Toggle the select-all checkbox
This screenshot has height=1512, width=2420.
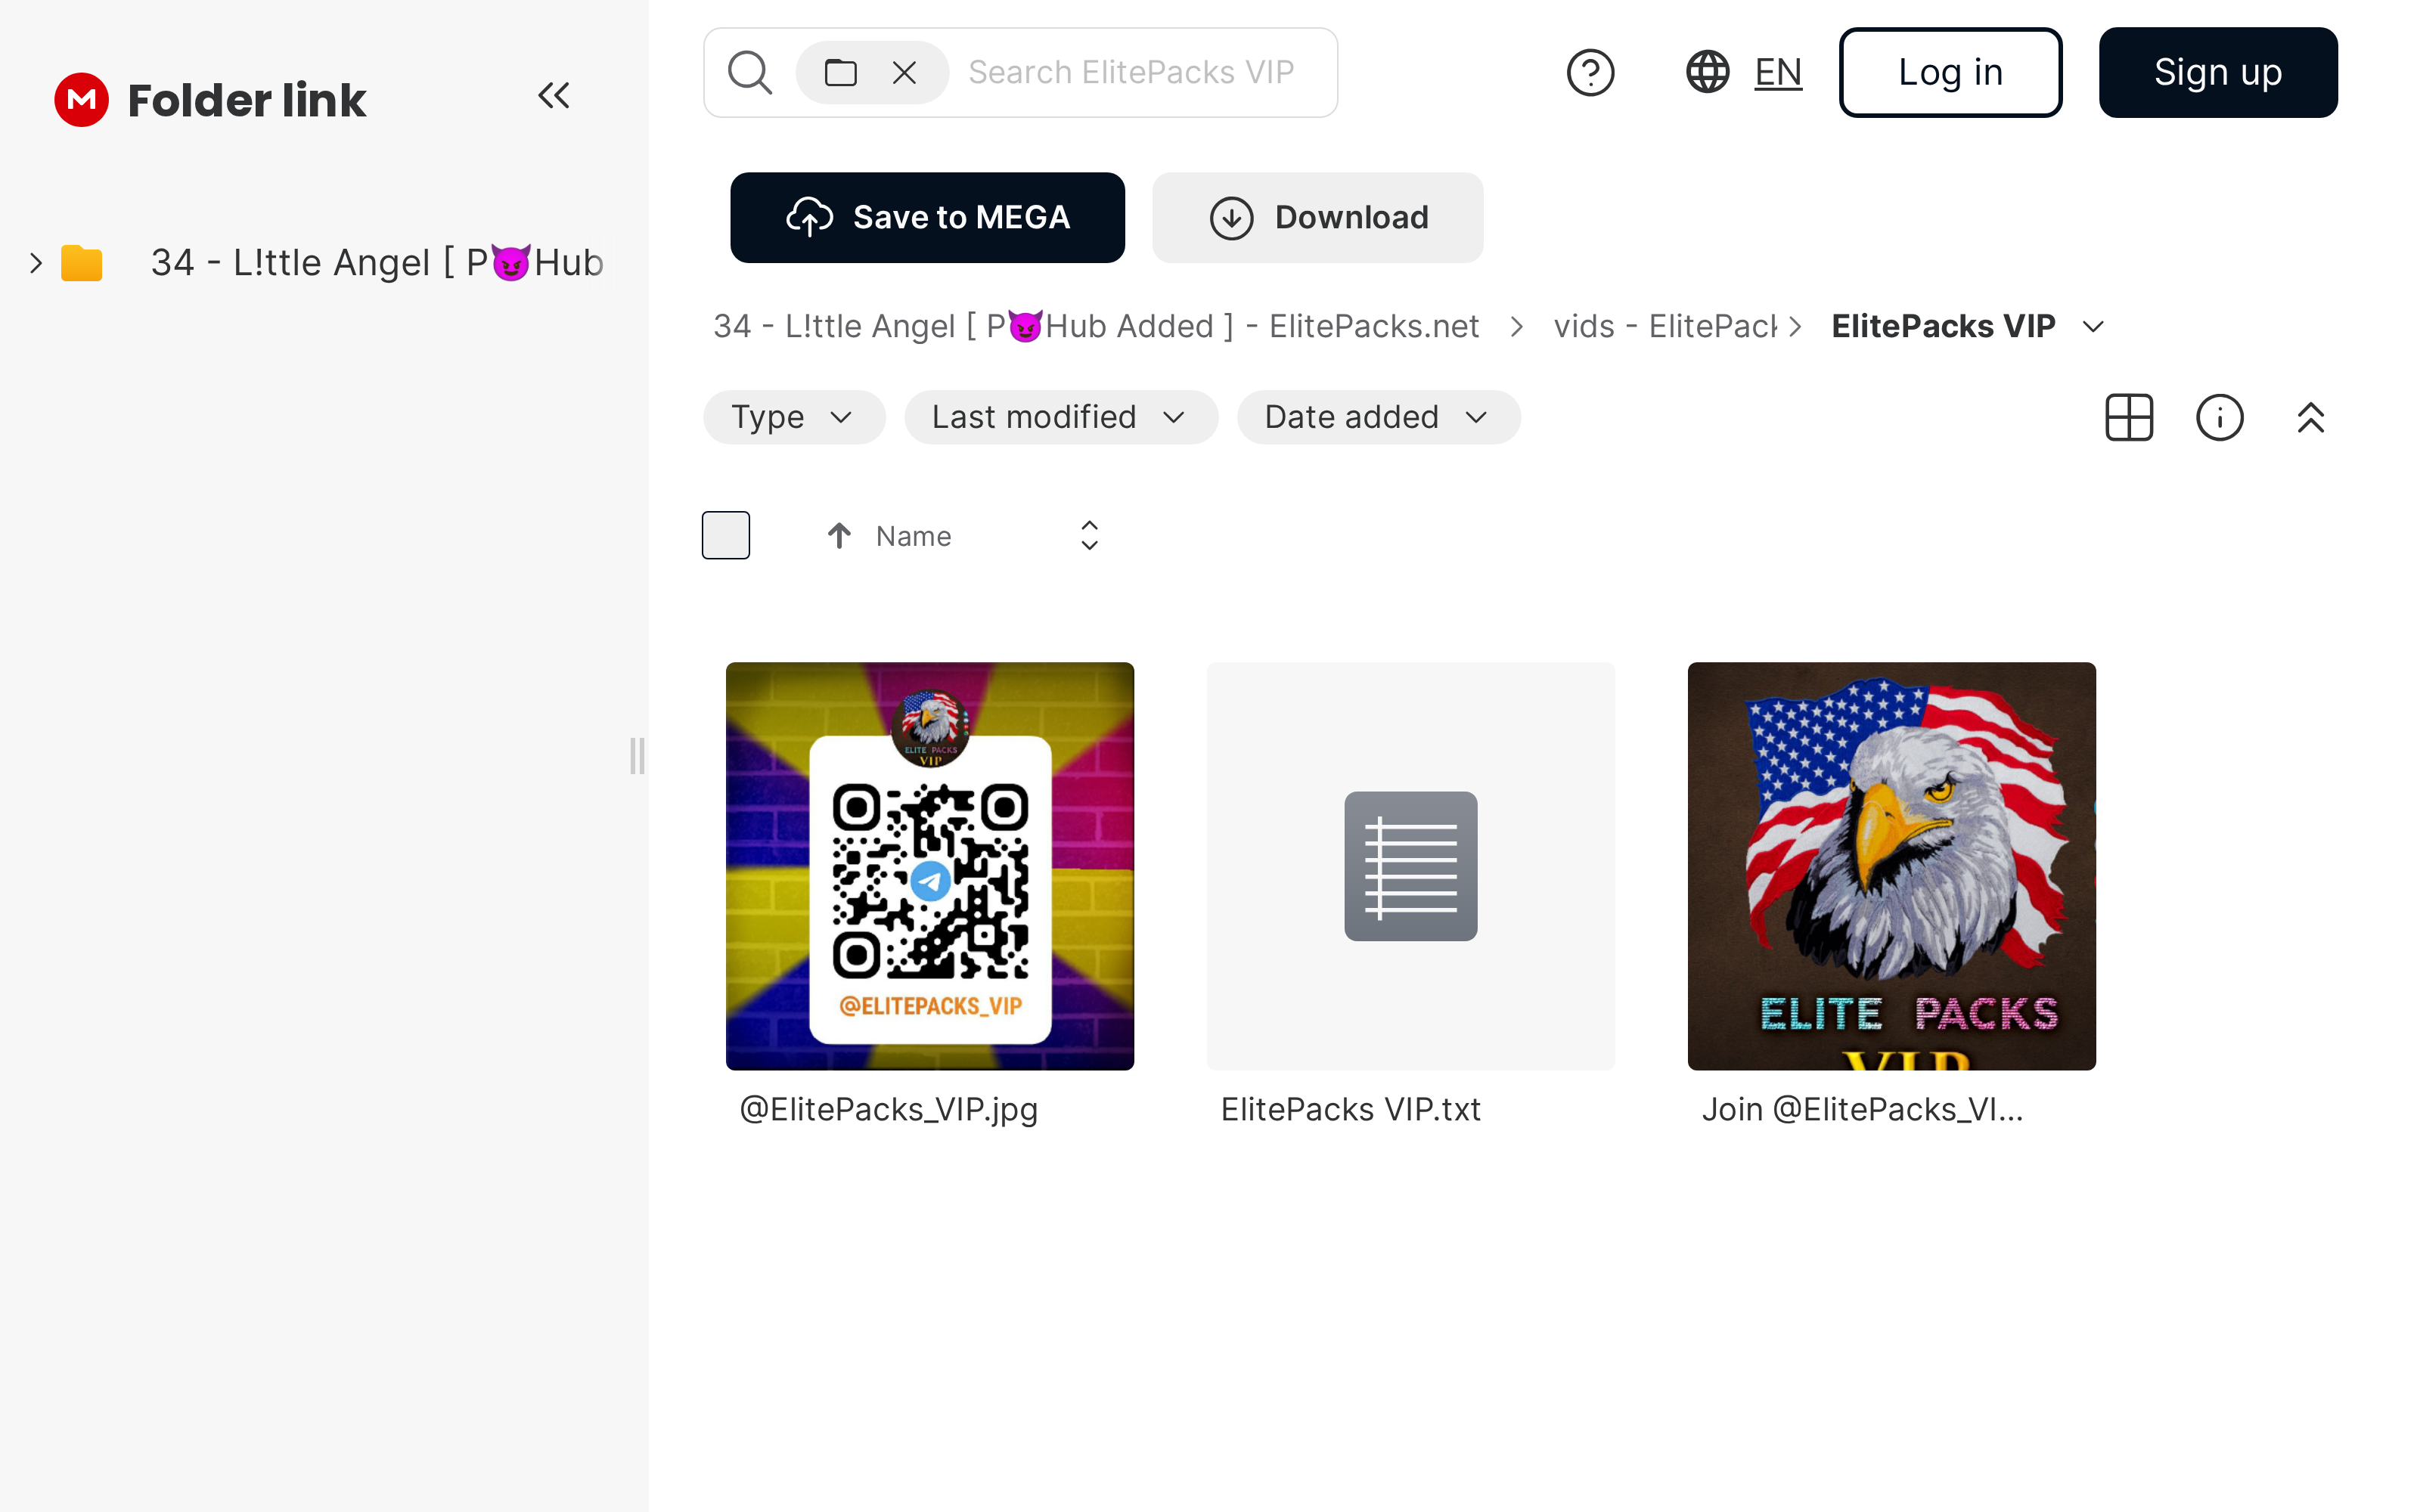pos(726,535)
